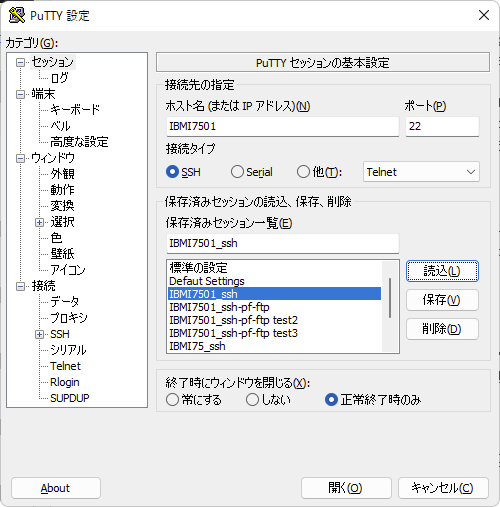
Task: Click the port field showing 22
Action: click(x=442, y=126)
